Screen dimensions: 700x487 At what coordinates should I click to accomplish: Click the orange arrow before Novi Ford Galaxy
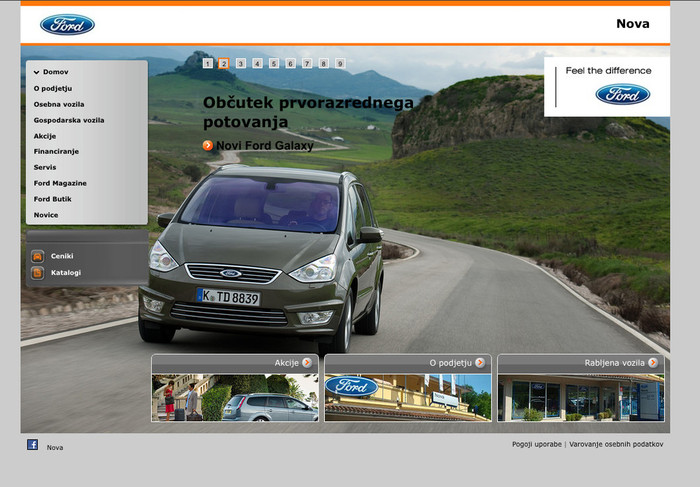(x=208, y=146)
